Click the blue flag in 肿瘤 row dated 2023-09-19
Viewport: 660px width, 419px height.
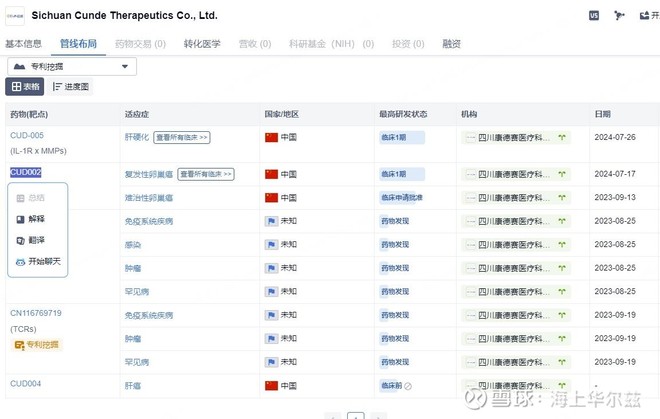[271, 338]
